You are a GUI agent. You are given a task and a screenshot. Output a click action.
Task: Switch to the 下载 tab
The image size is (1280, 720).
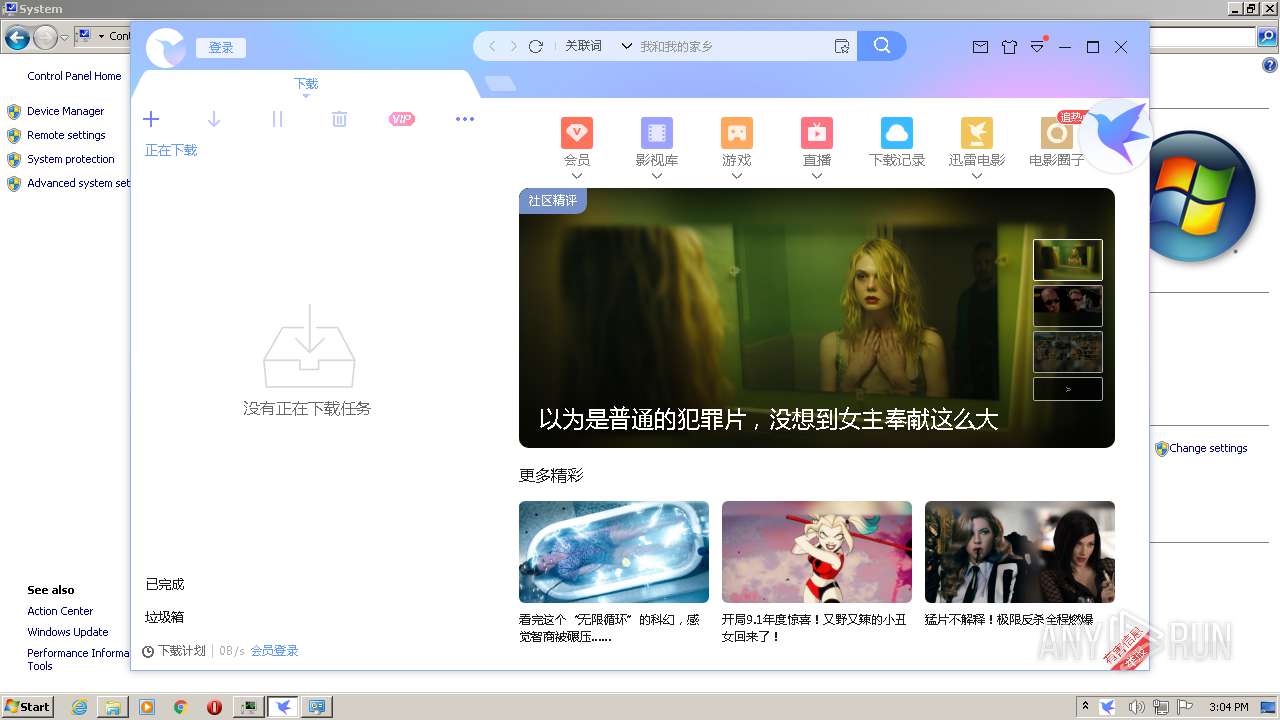point(306,84)
